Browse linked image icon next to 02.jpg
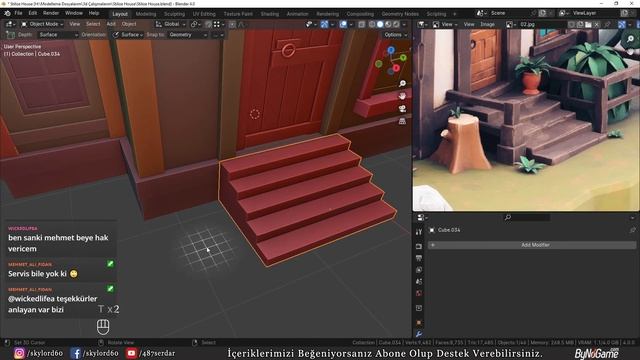This screenshot has width=640, height=360. pos(510,24)
